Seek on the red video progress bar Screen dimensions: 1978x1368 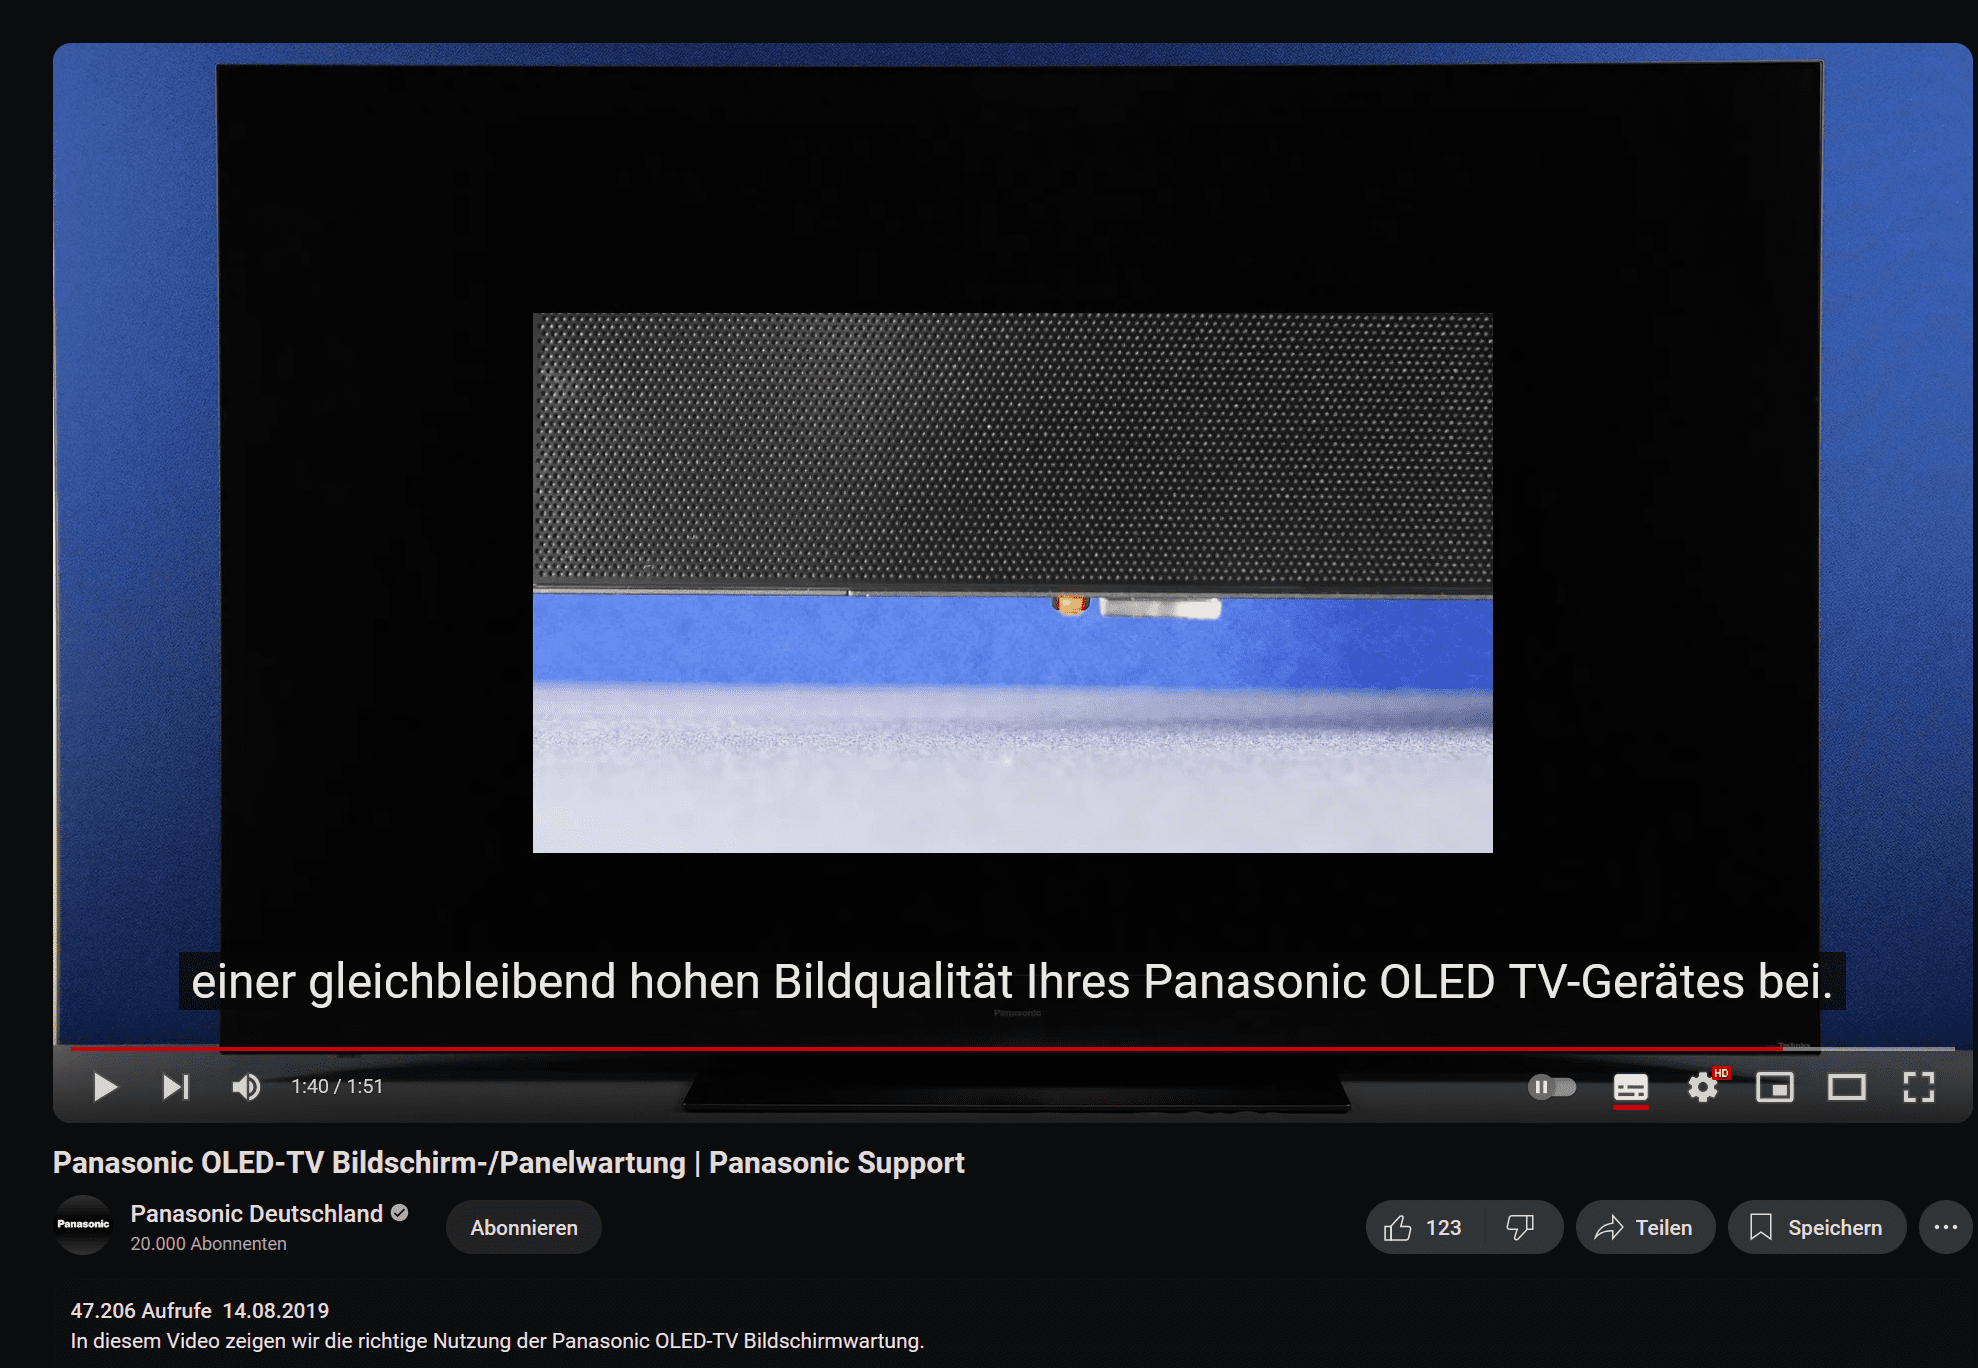[1012, 1049]
